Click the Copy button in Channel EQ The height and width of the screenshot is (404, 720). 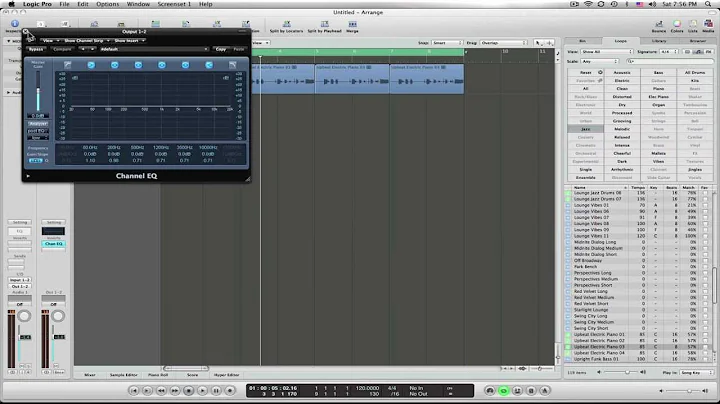pyautogui.click(x=221, y=49)
